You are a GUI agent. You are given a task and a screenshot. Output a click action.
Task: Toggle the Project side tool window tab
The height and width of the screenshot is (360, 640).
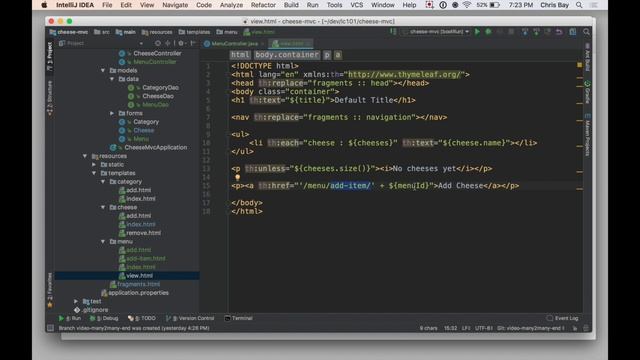[50, 56]
